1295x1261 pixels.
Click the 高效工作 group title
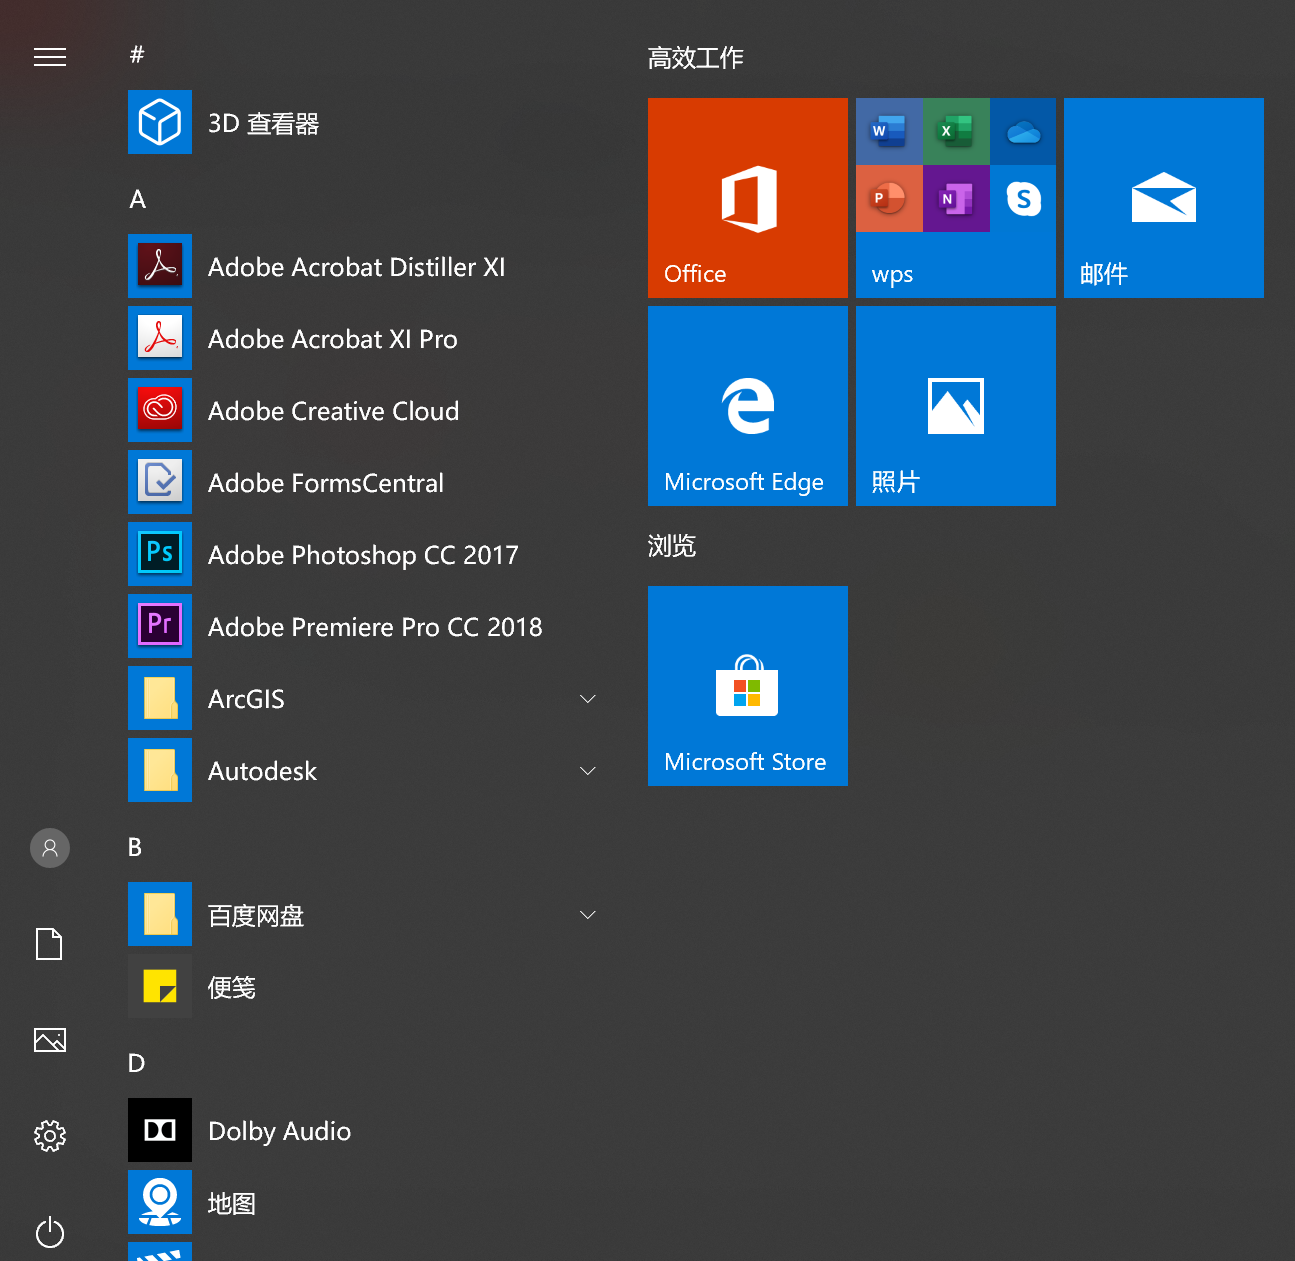(x=696, y=57)
